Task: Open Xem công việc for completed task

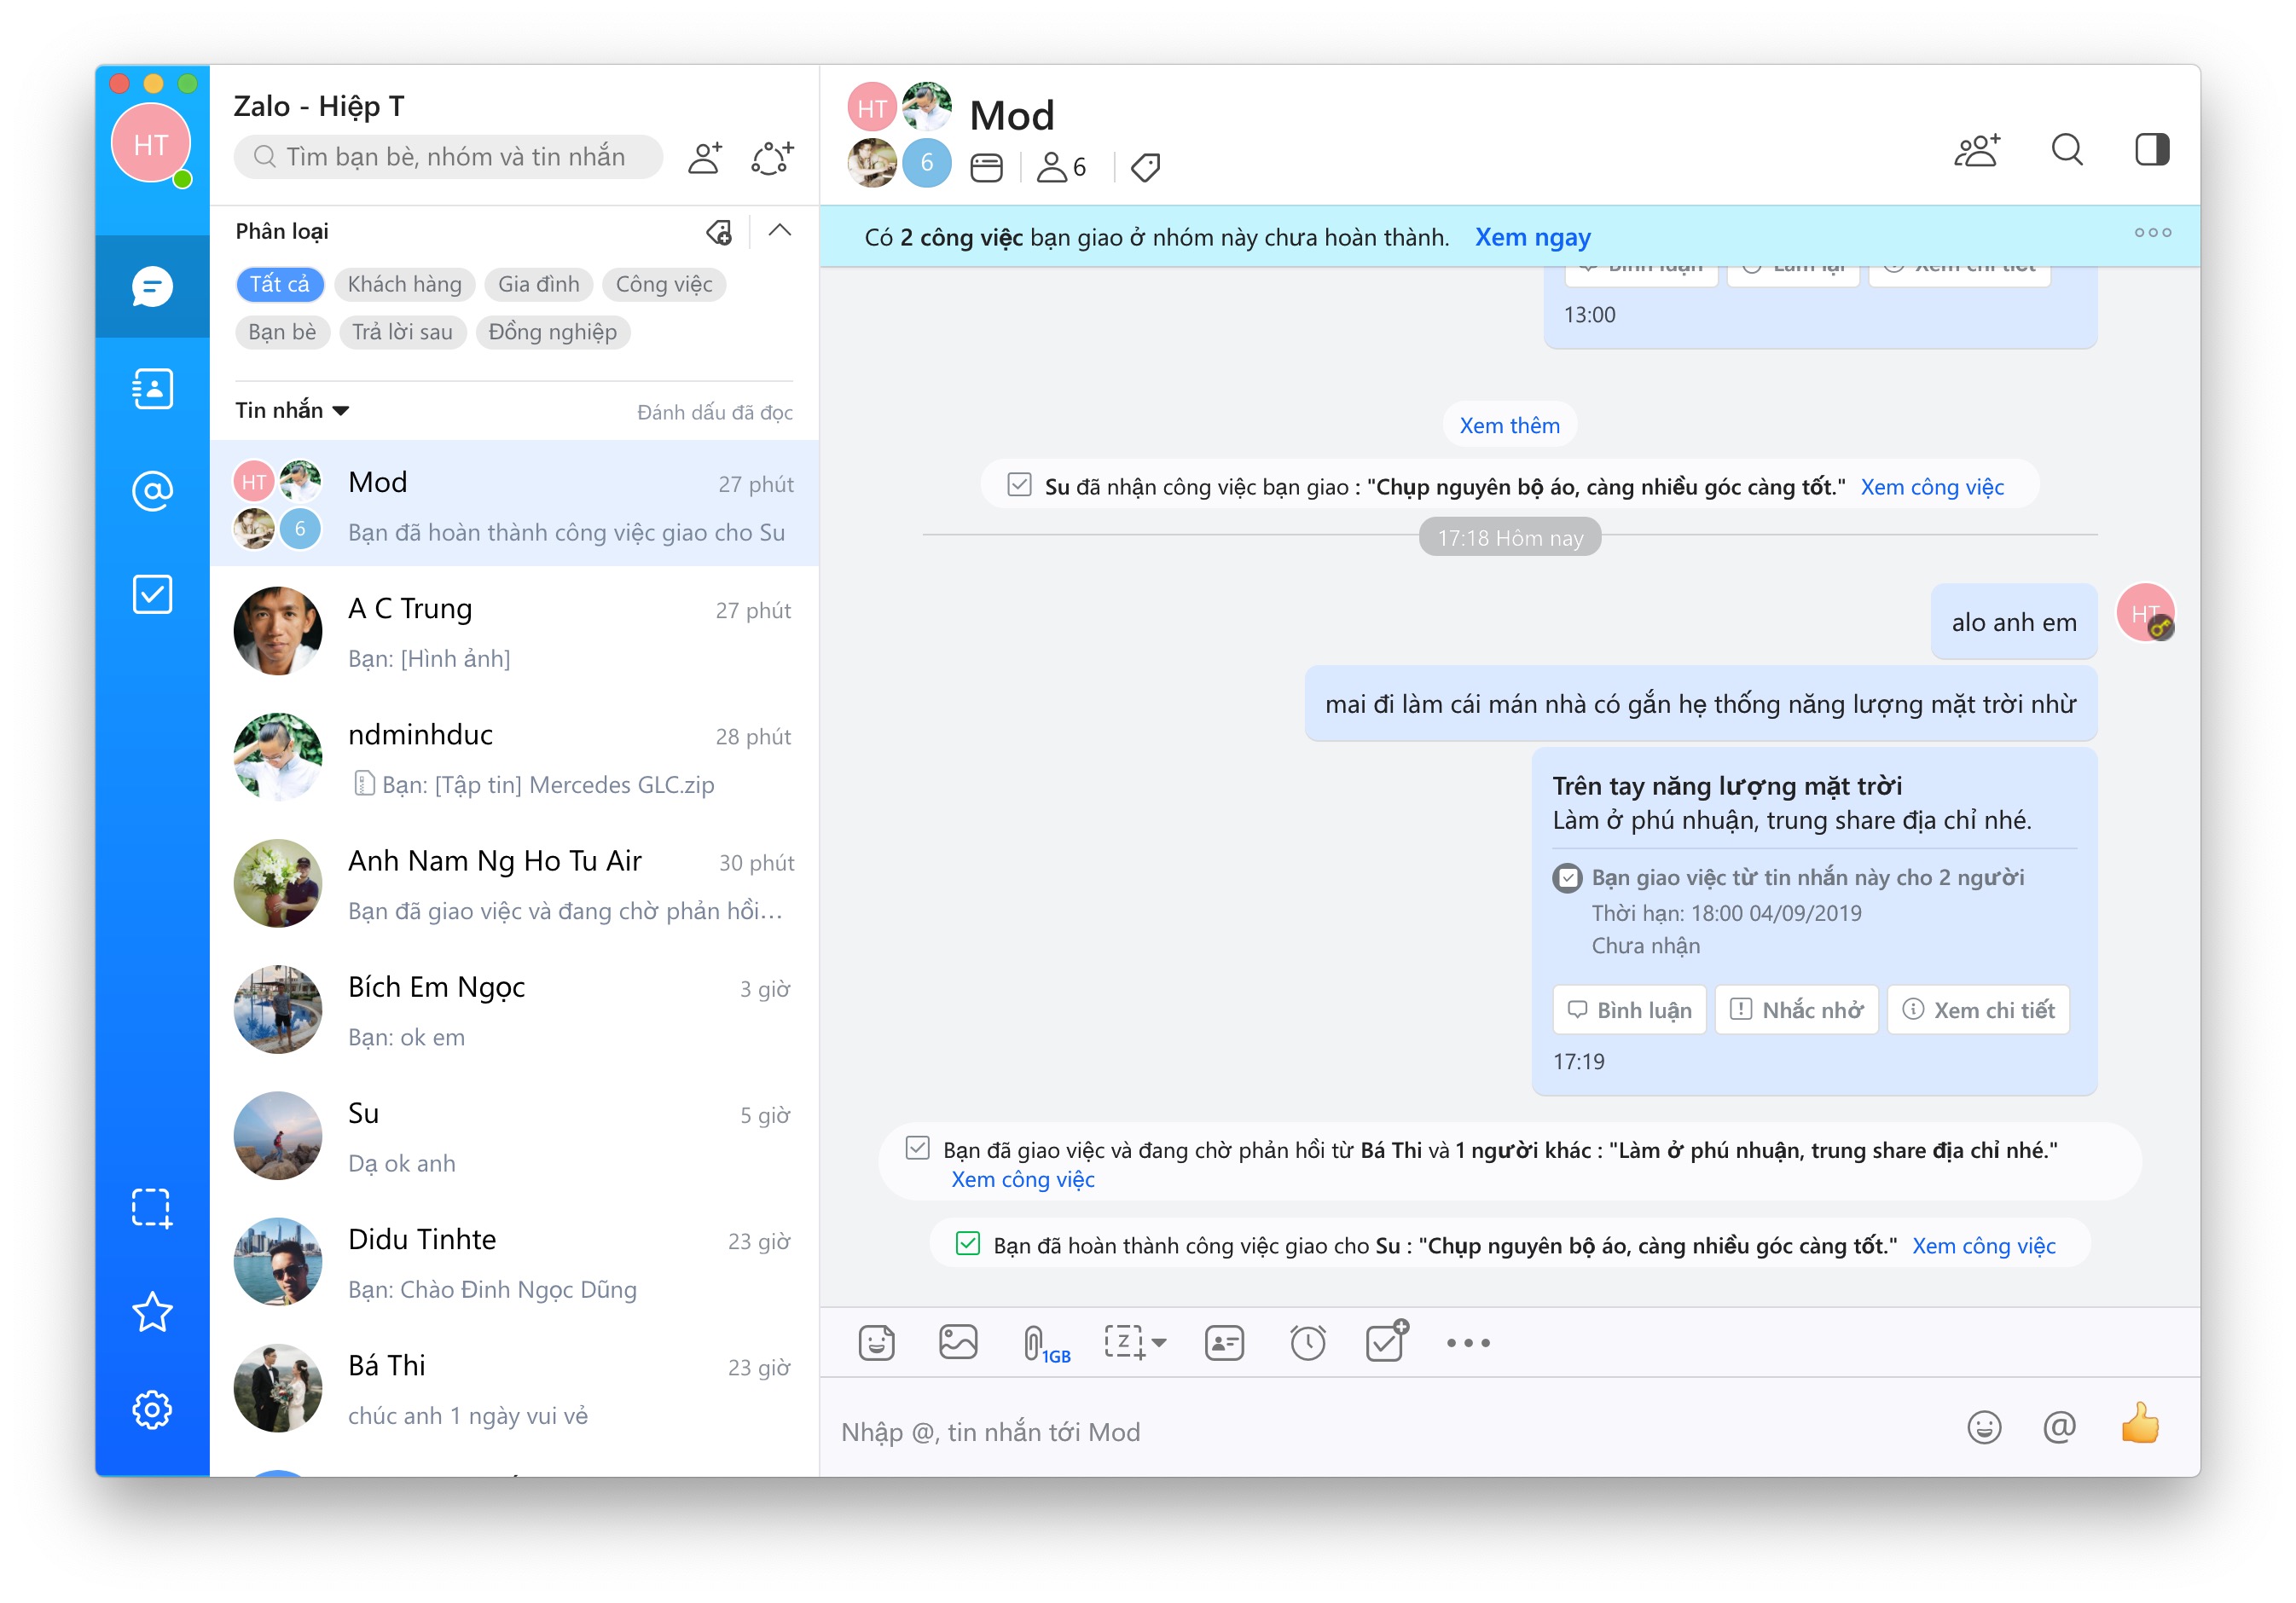Action: (1983, 1246)
